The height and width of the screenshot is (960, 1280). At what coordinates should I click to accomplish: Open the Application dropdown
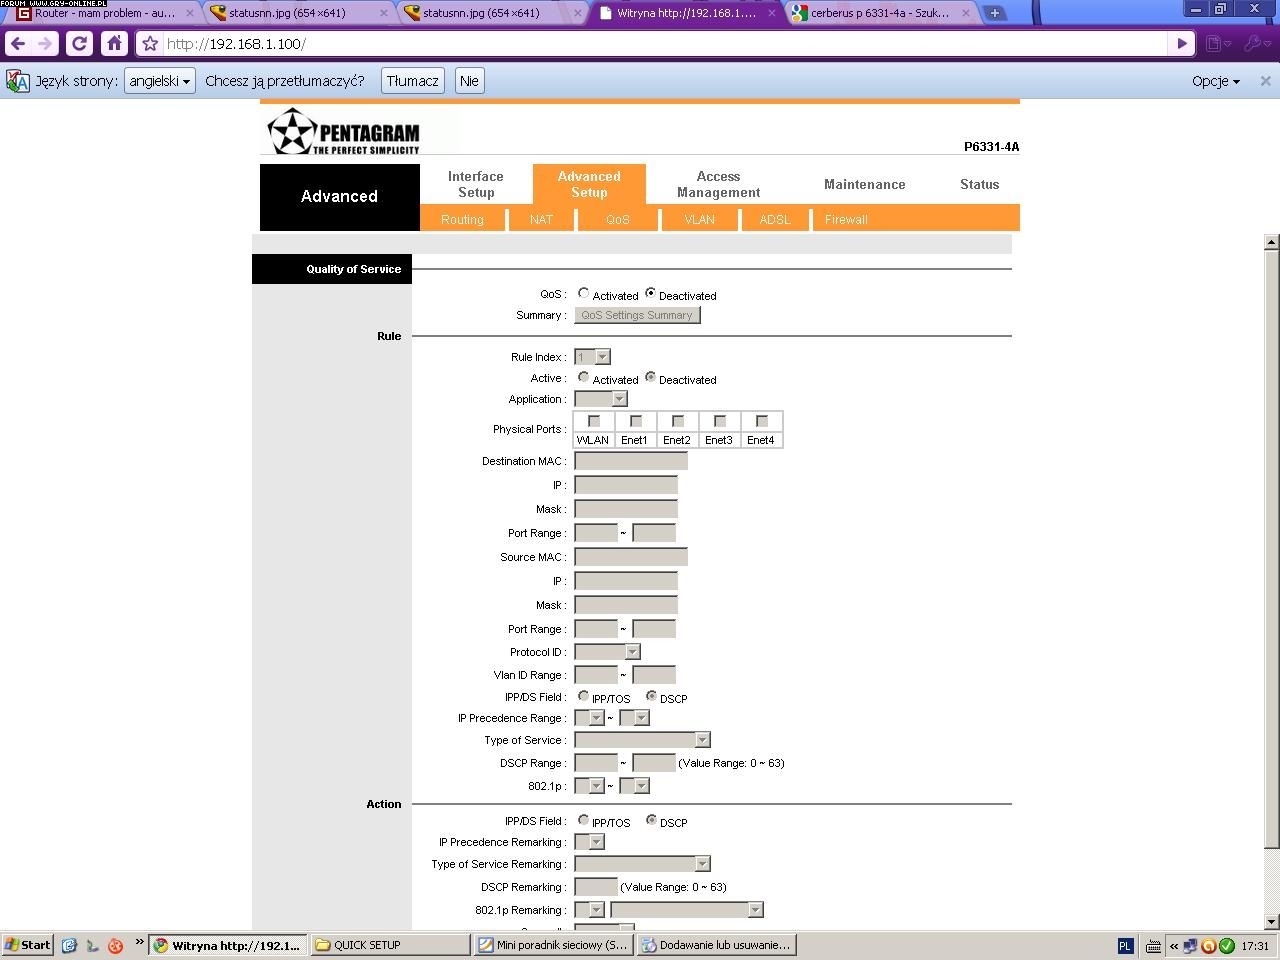click(601, 399)
